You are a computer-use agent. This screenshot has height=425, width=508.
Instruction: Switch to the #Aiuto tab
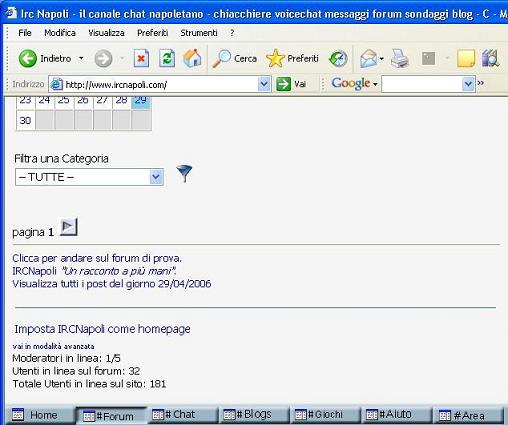[x=397, y=415]
